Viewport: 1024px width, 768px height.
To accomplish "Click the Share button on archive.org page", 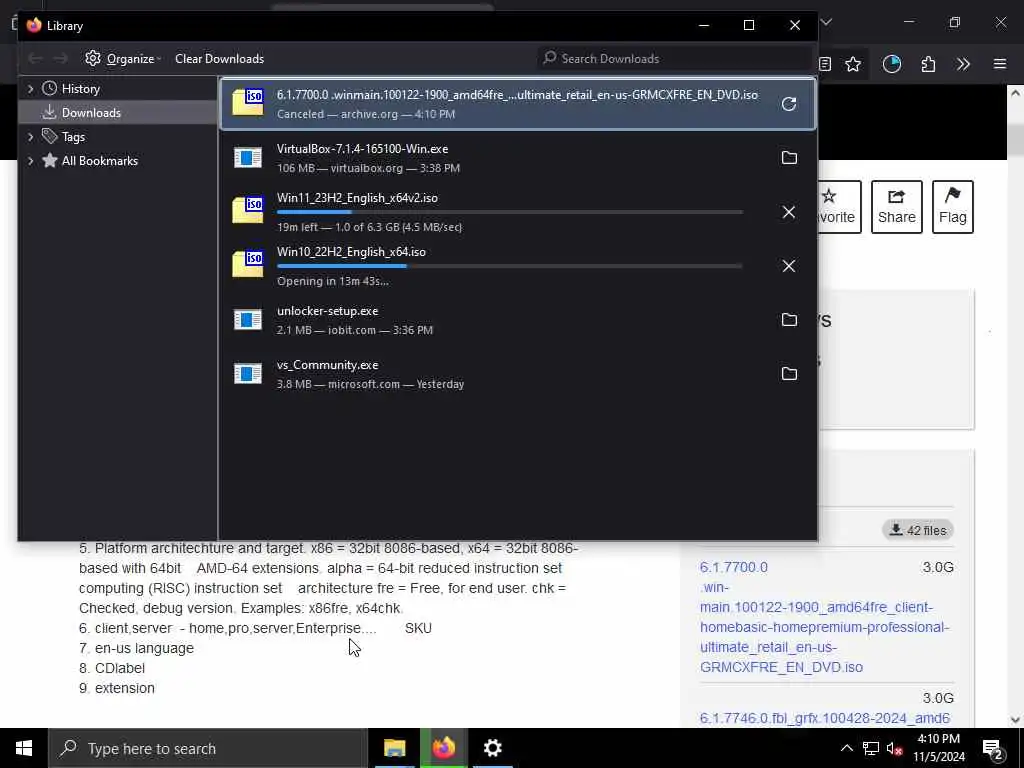I will click(896, 207).
